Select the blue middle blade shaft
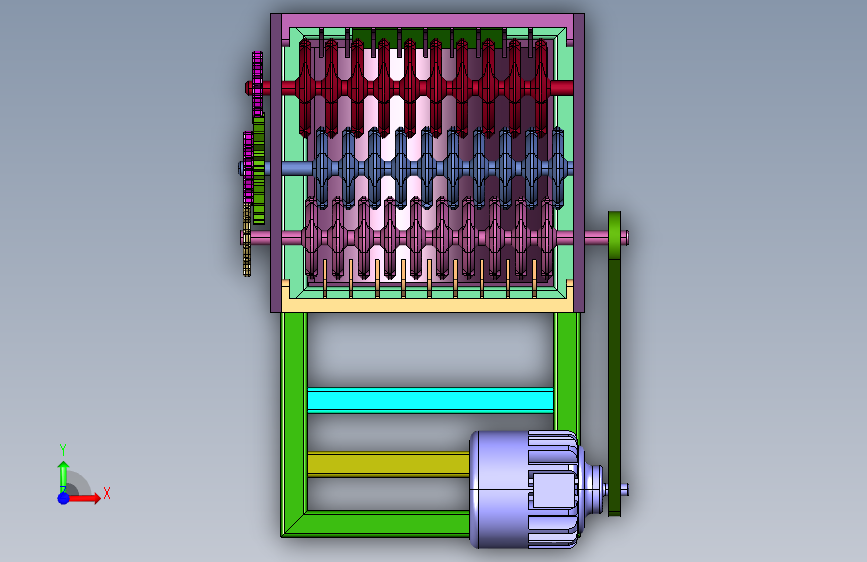This screenshot has width=867, height=562. coord(406,168)
